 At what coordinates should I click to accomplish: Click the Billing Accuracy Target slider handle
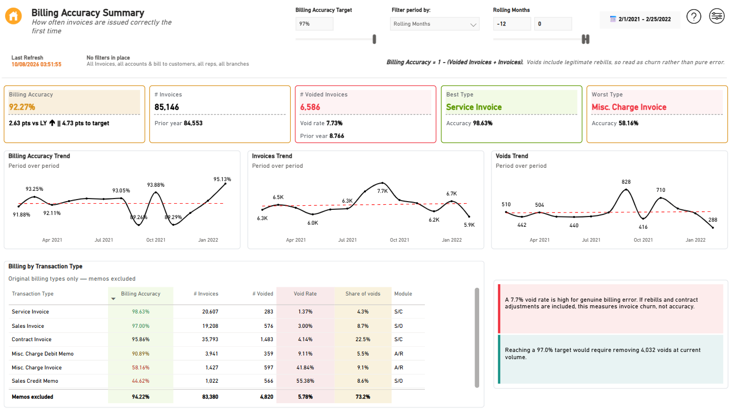pyautogui.click(x=374, y=40)
